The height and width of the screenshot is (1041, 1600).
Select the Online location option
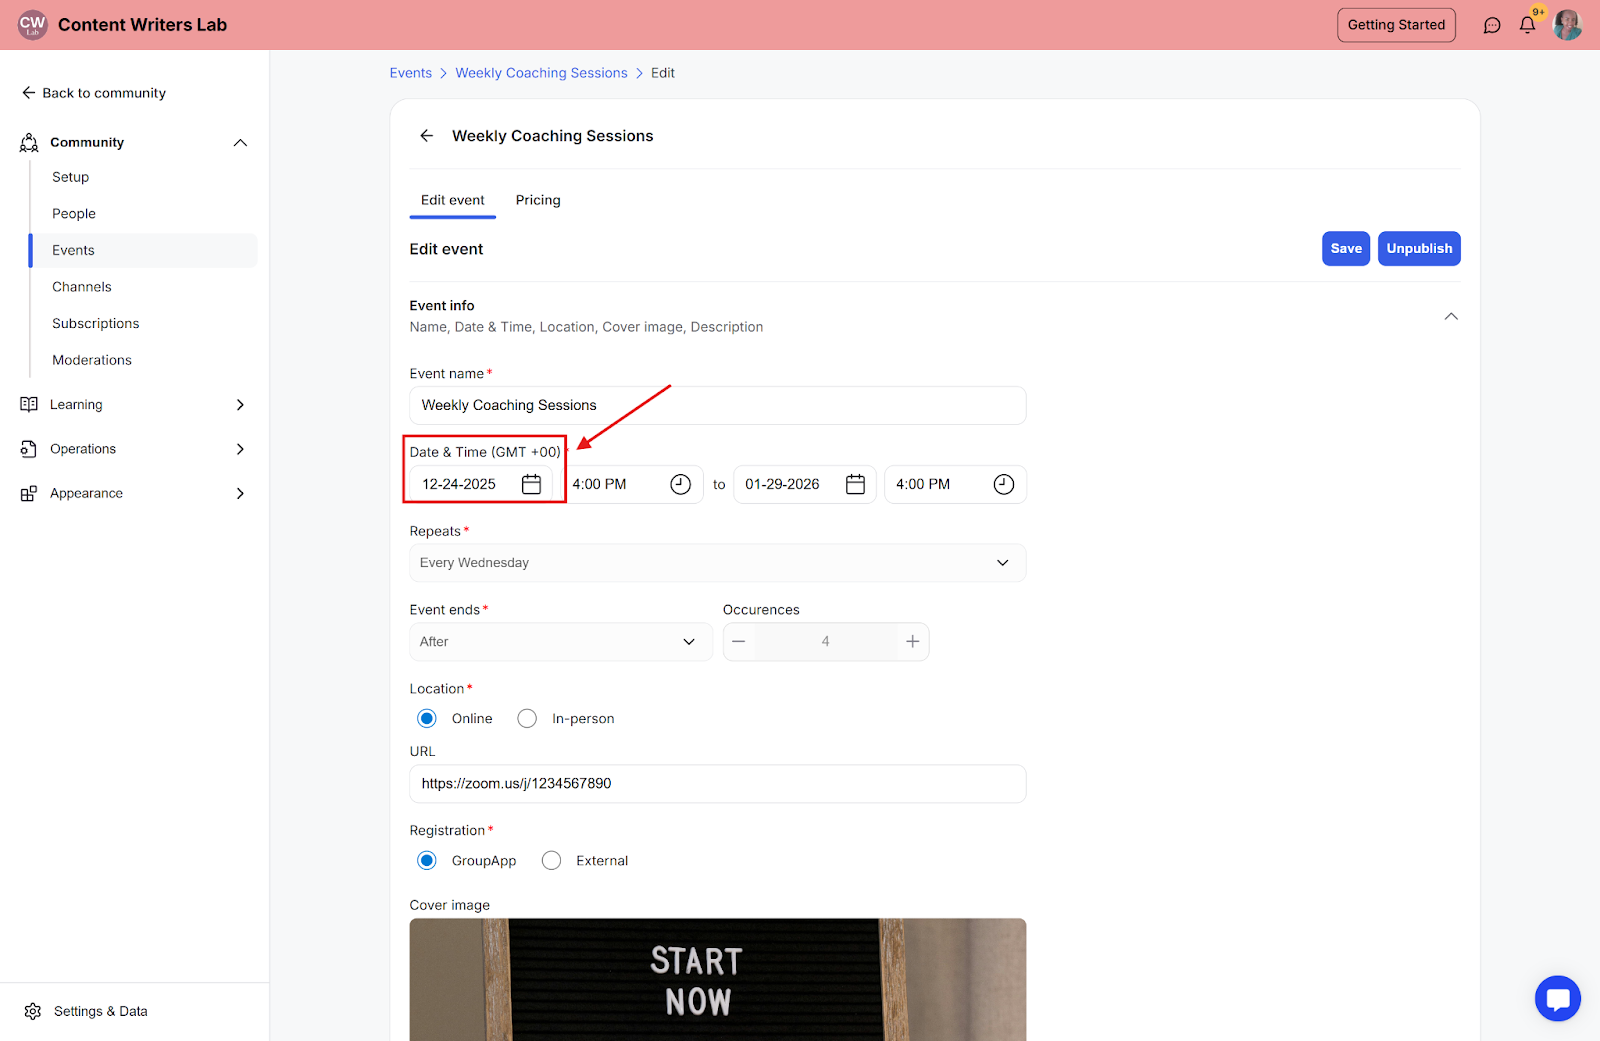tap(427, 719)
